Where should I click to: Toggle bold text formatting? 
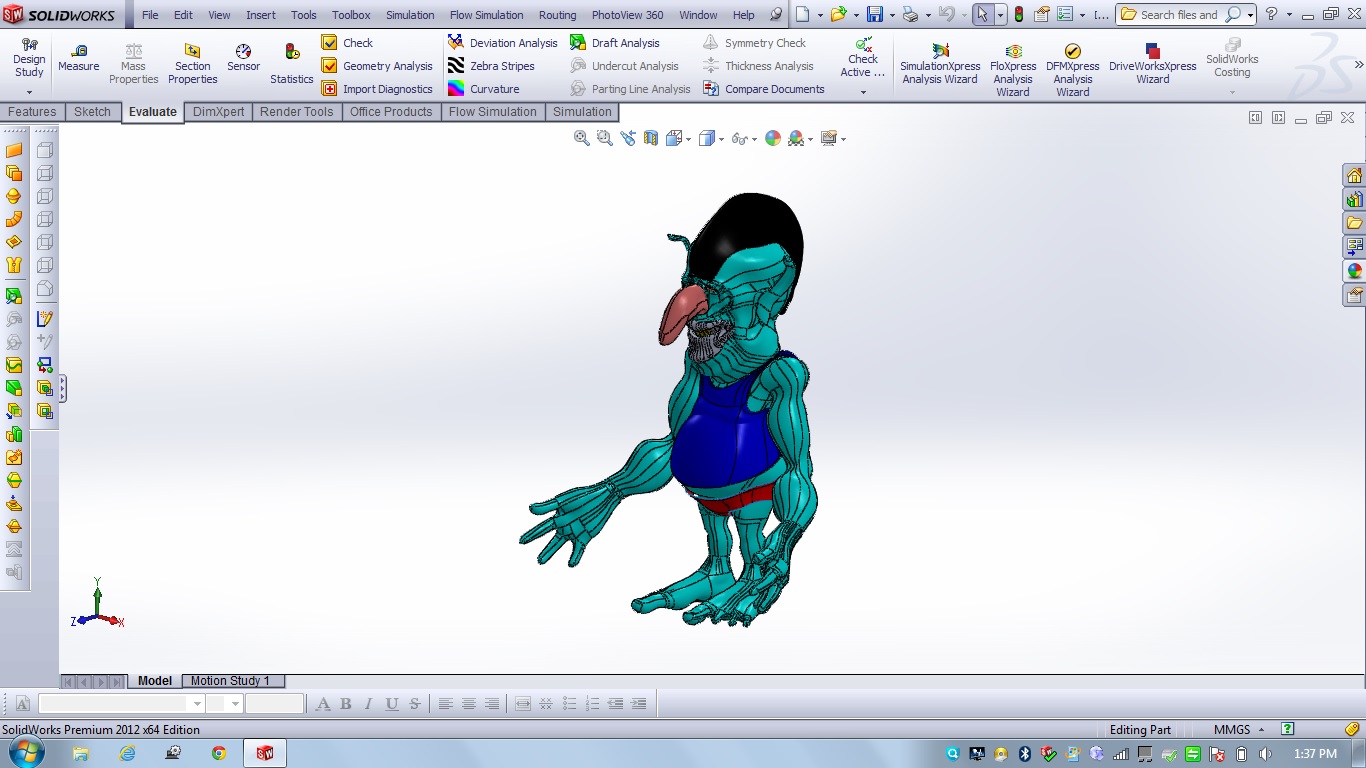pyautogui.click(x=346, y=704)
